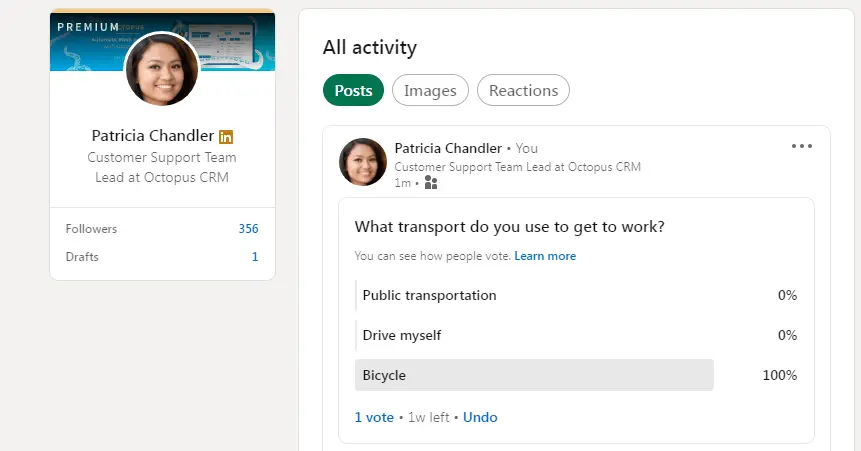
Task: Open the Drafts count link
Action: point(255,257)
